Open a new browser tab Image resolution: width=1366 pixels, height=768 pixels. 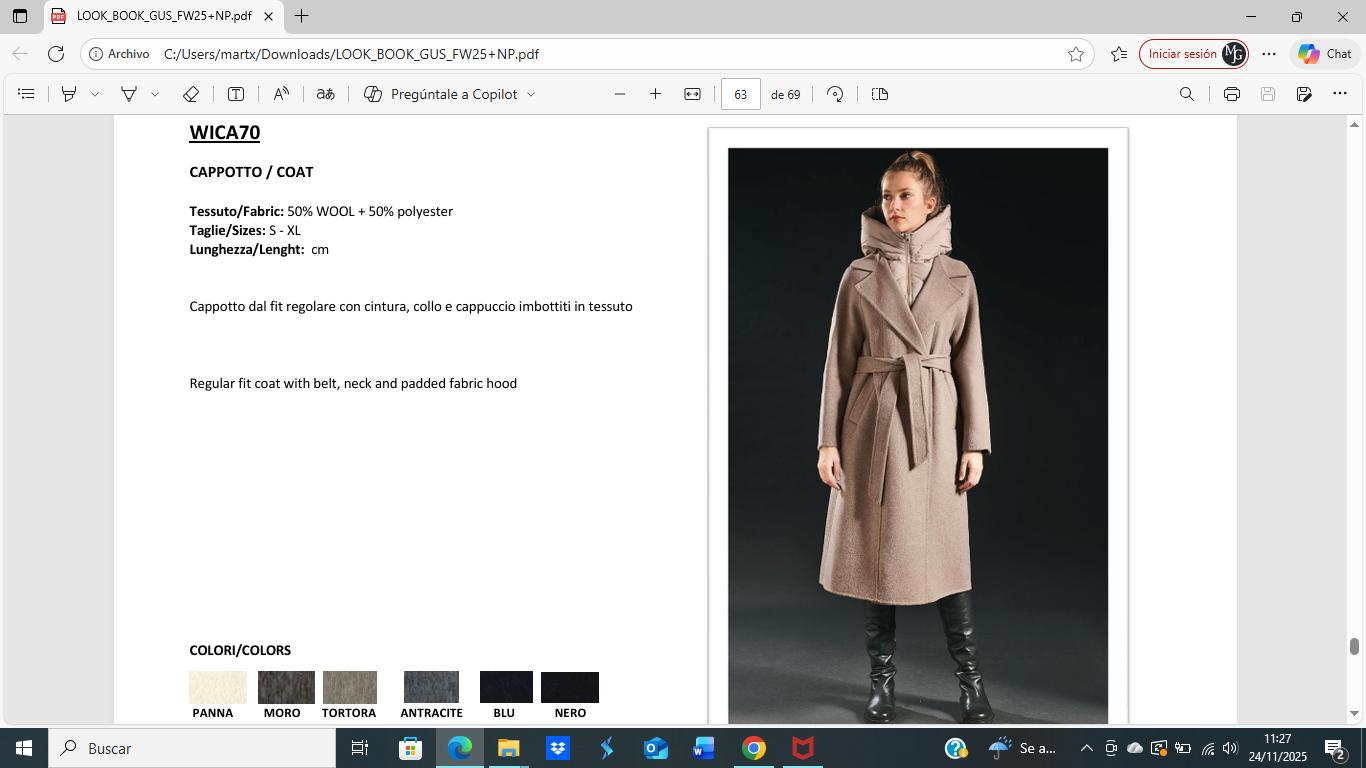(301, 16)
